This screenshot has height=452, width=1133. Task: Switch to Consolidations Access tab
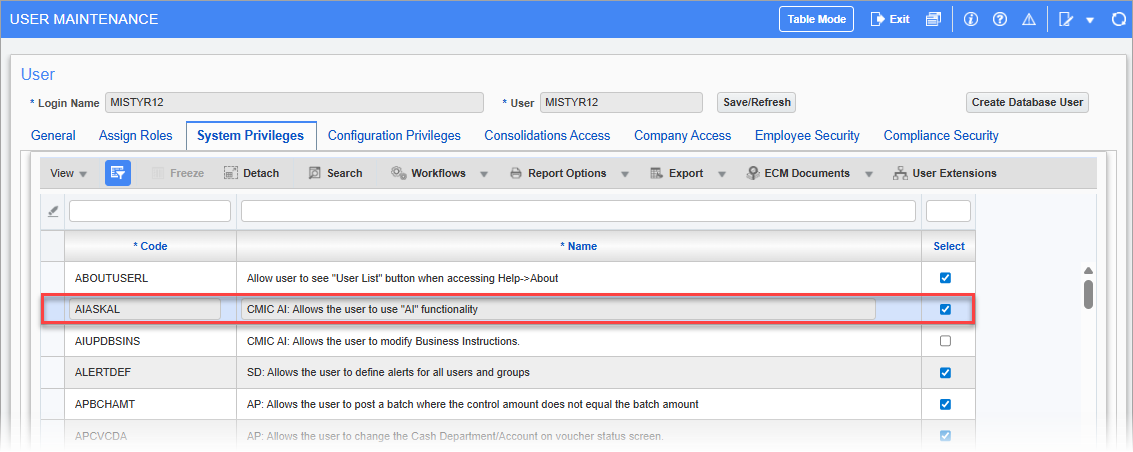(547, 136)
